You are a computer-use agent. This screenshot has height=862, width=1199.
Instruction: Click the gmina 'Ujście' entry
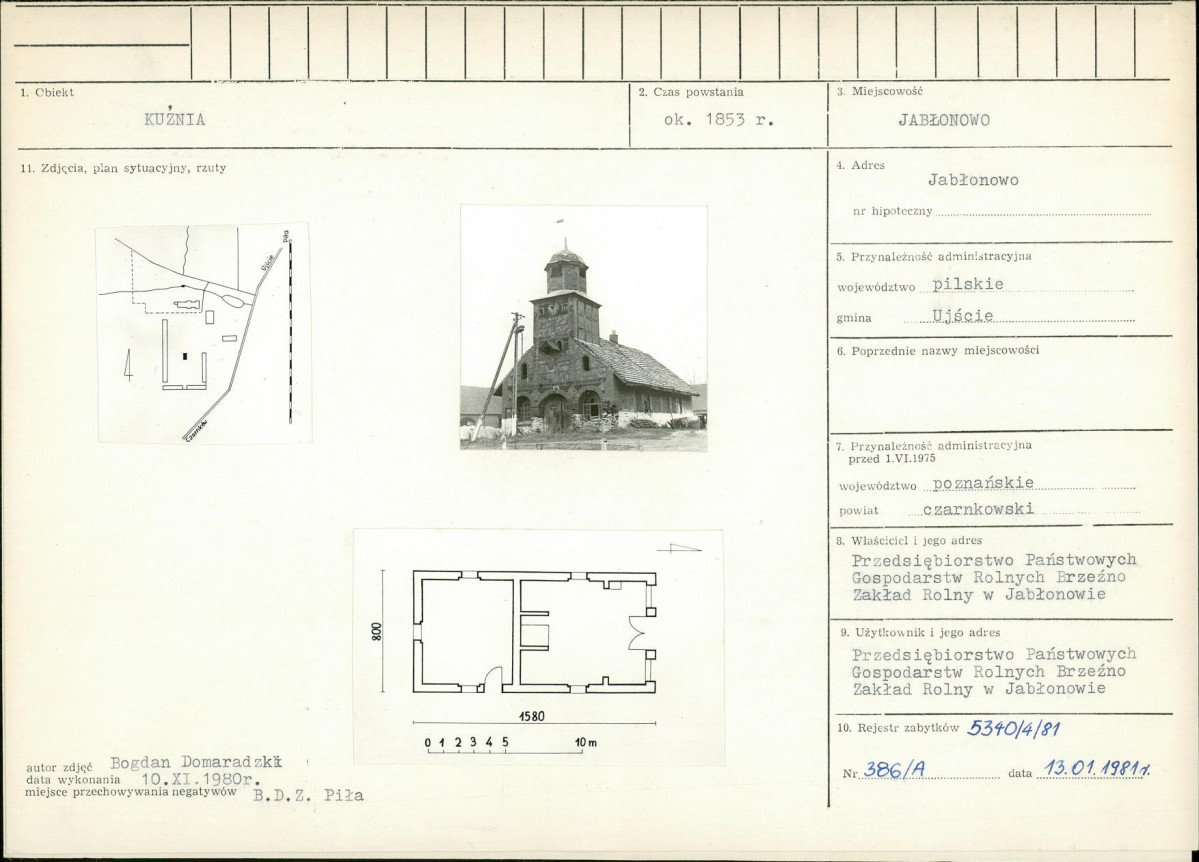pos(963,315)
